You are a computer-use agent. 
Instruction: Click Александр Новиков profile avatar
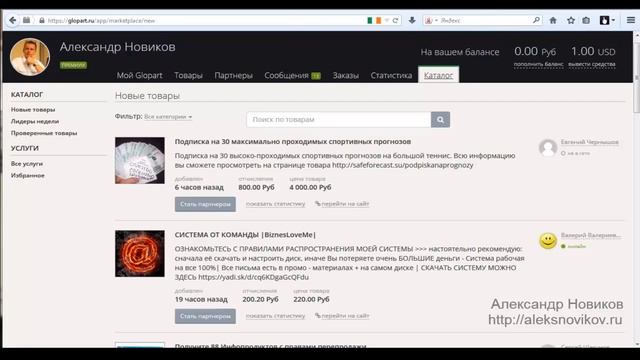tap(30, 57)
